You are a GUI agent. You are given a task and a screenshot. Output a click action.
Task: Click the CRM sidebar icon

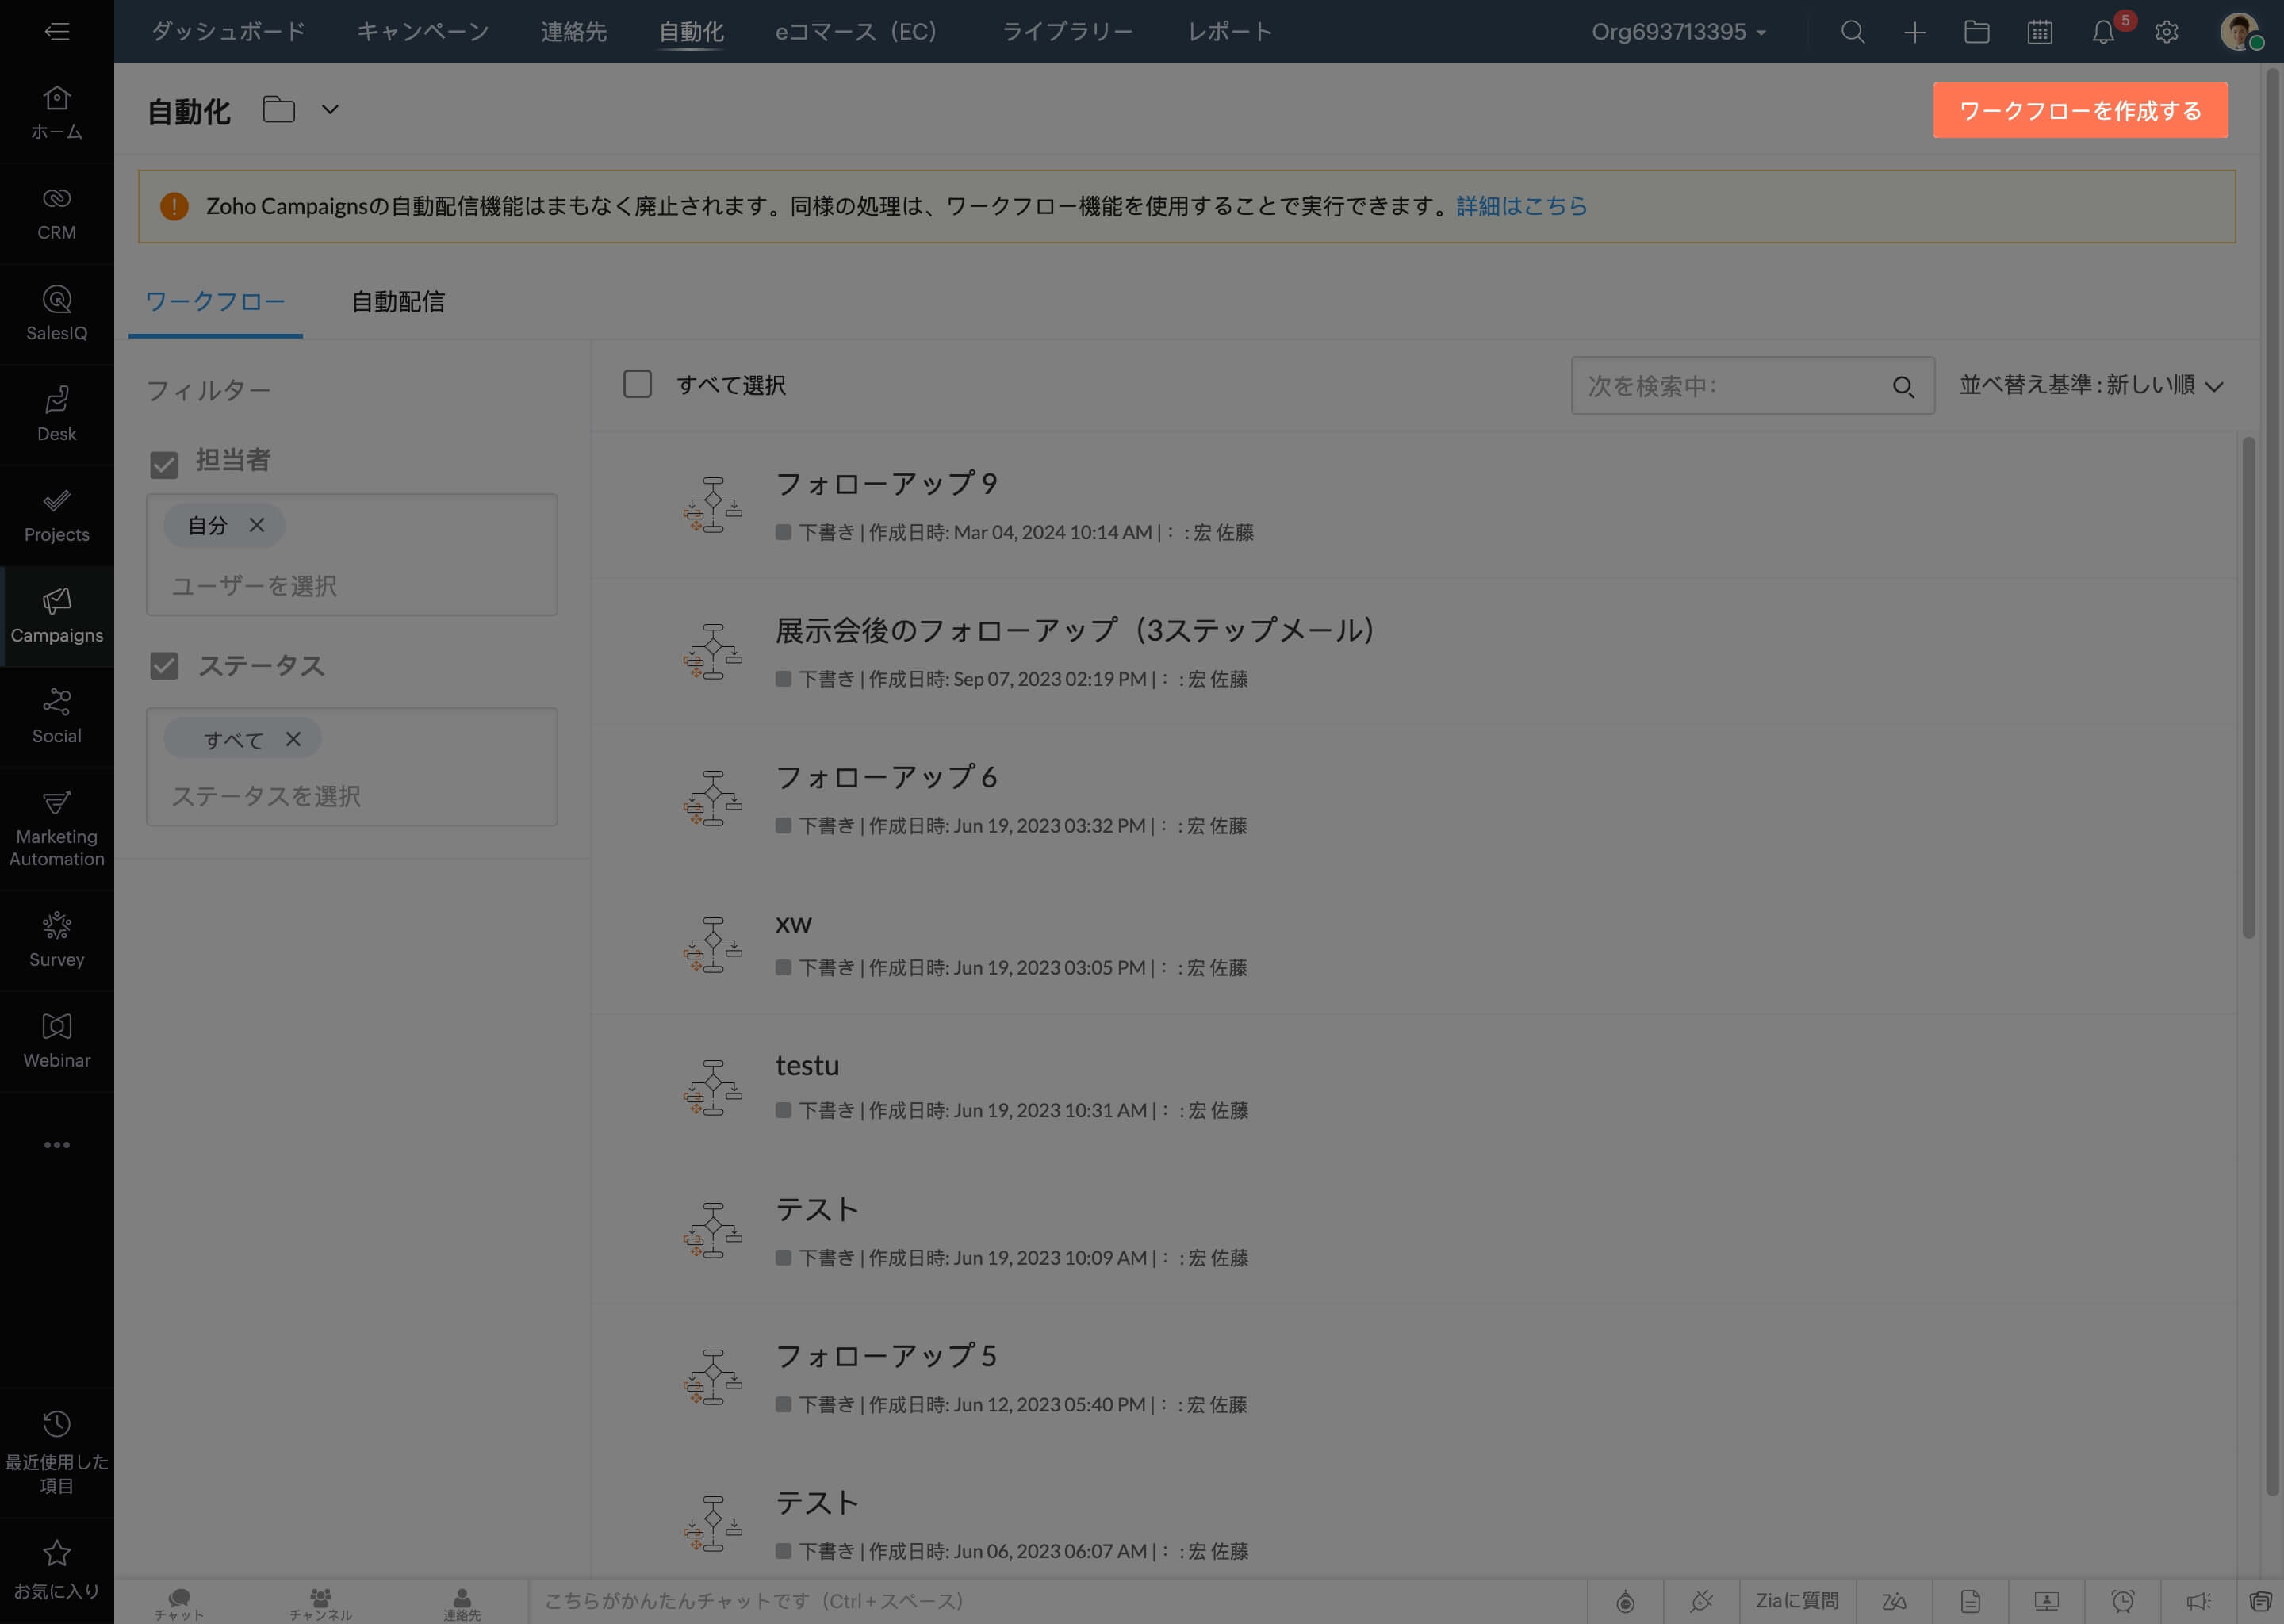pos(56,213)
